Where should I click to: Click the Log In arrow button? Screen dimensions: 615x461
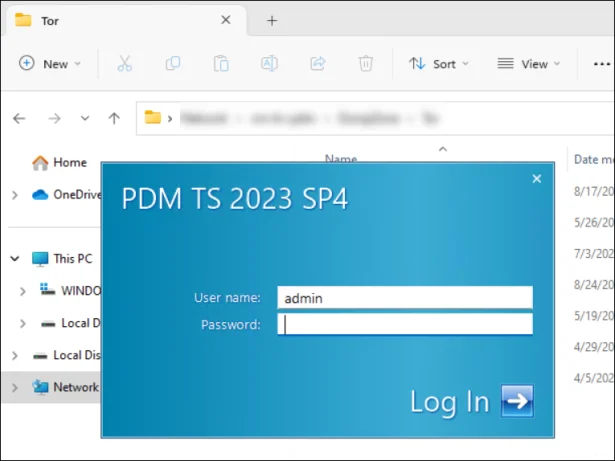point(517,401)
